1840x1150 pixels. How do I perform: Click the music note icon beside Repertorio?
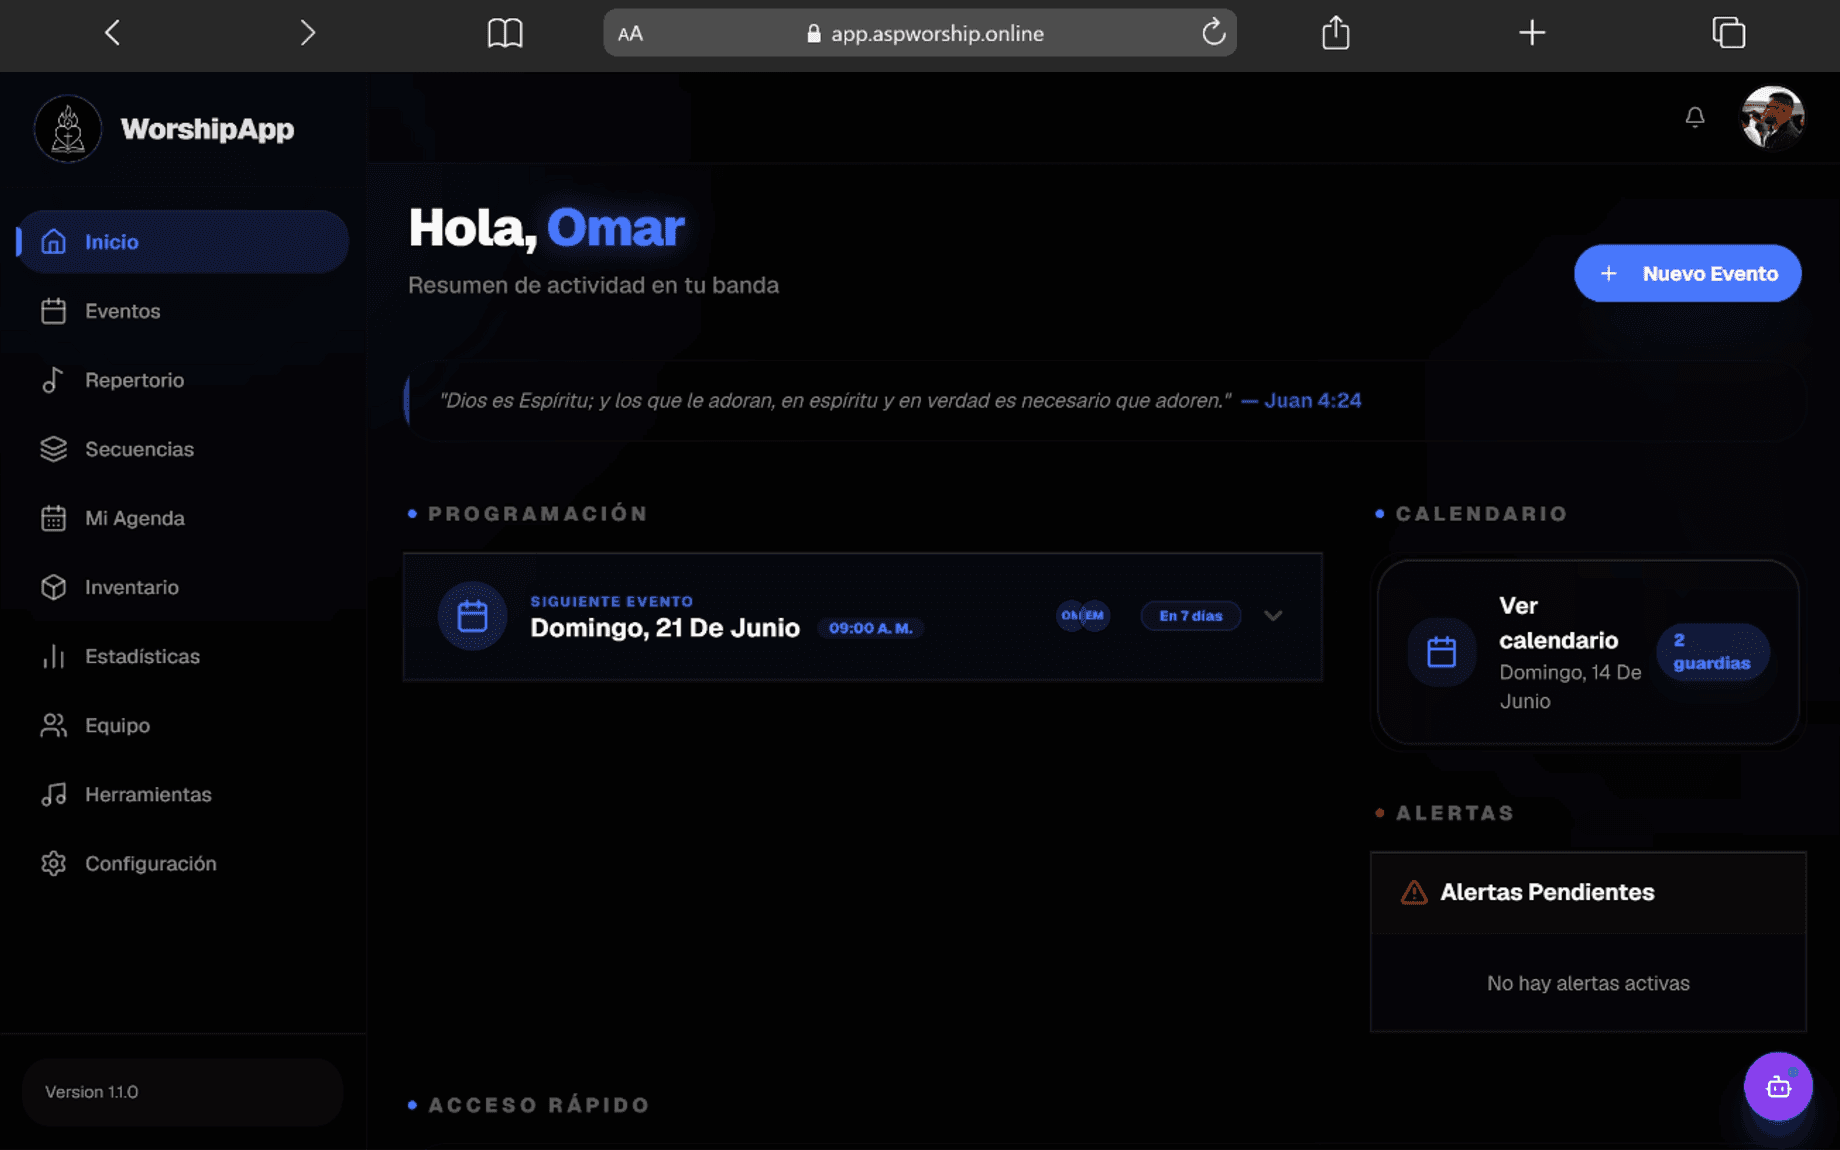click(x=53, y=380)
